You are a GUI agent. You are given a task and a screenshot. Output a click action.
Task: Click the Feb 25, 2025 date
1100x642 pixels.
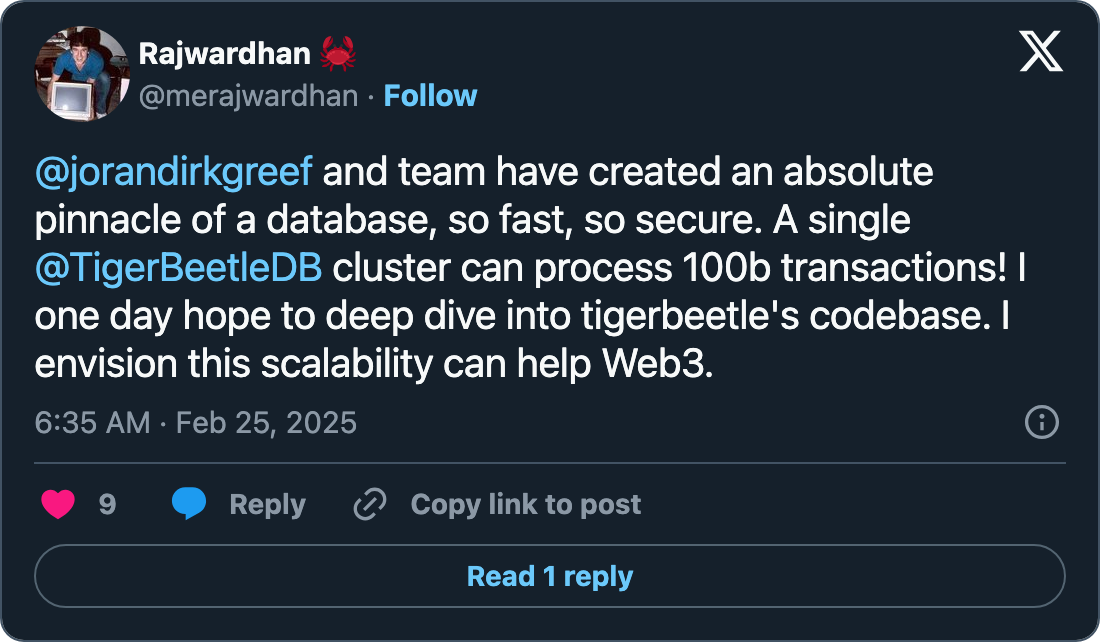click(266, 422)
